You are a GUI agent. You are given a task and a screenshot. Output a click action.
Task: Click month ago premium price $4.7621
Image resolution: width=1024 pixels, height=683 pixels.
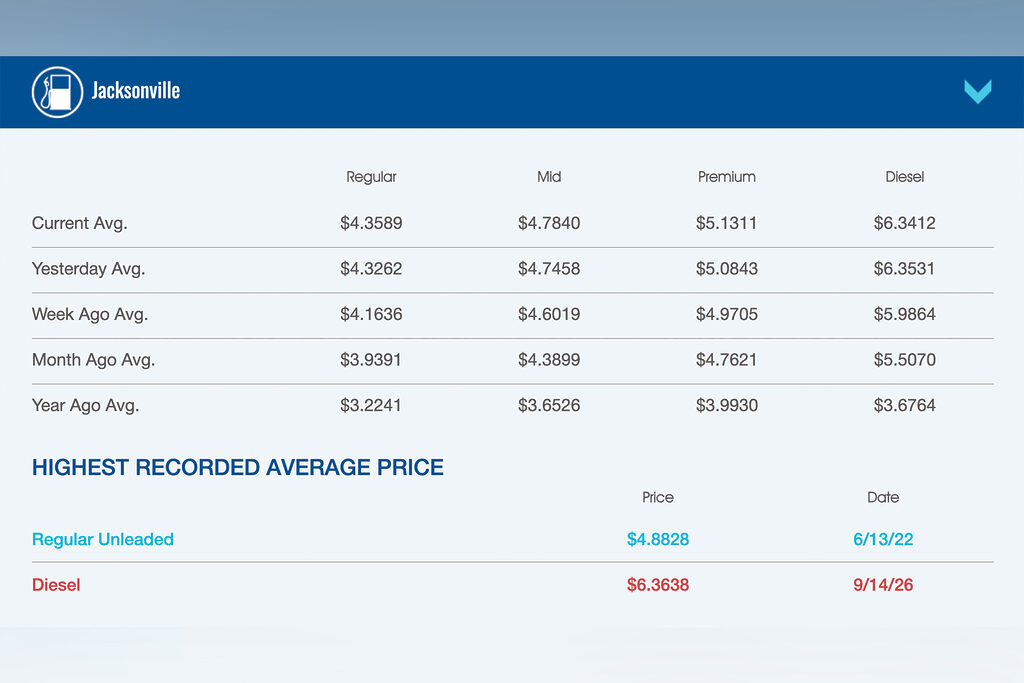point(726,360)
